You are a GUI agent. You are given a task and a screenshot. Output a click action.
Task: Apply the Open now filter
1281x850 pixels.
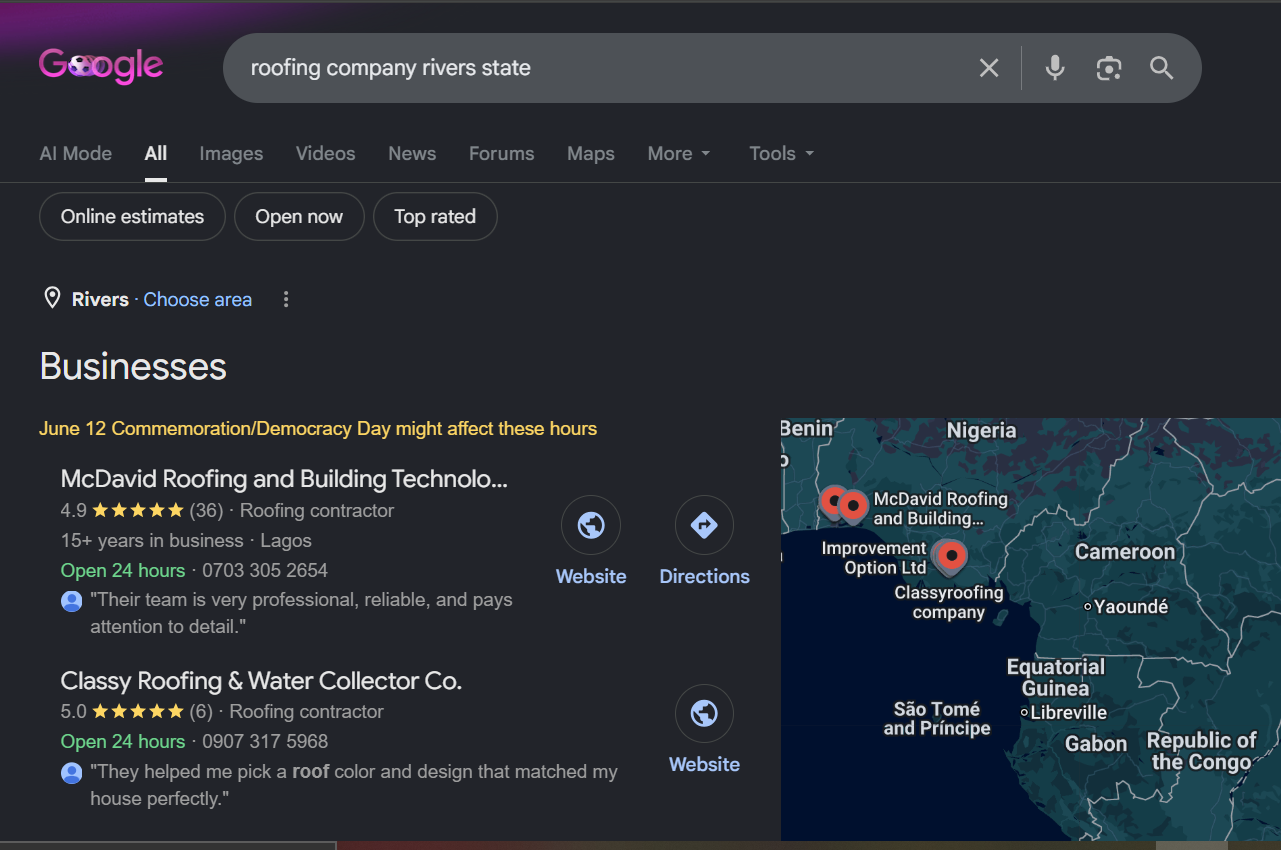pos(299,216)
